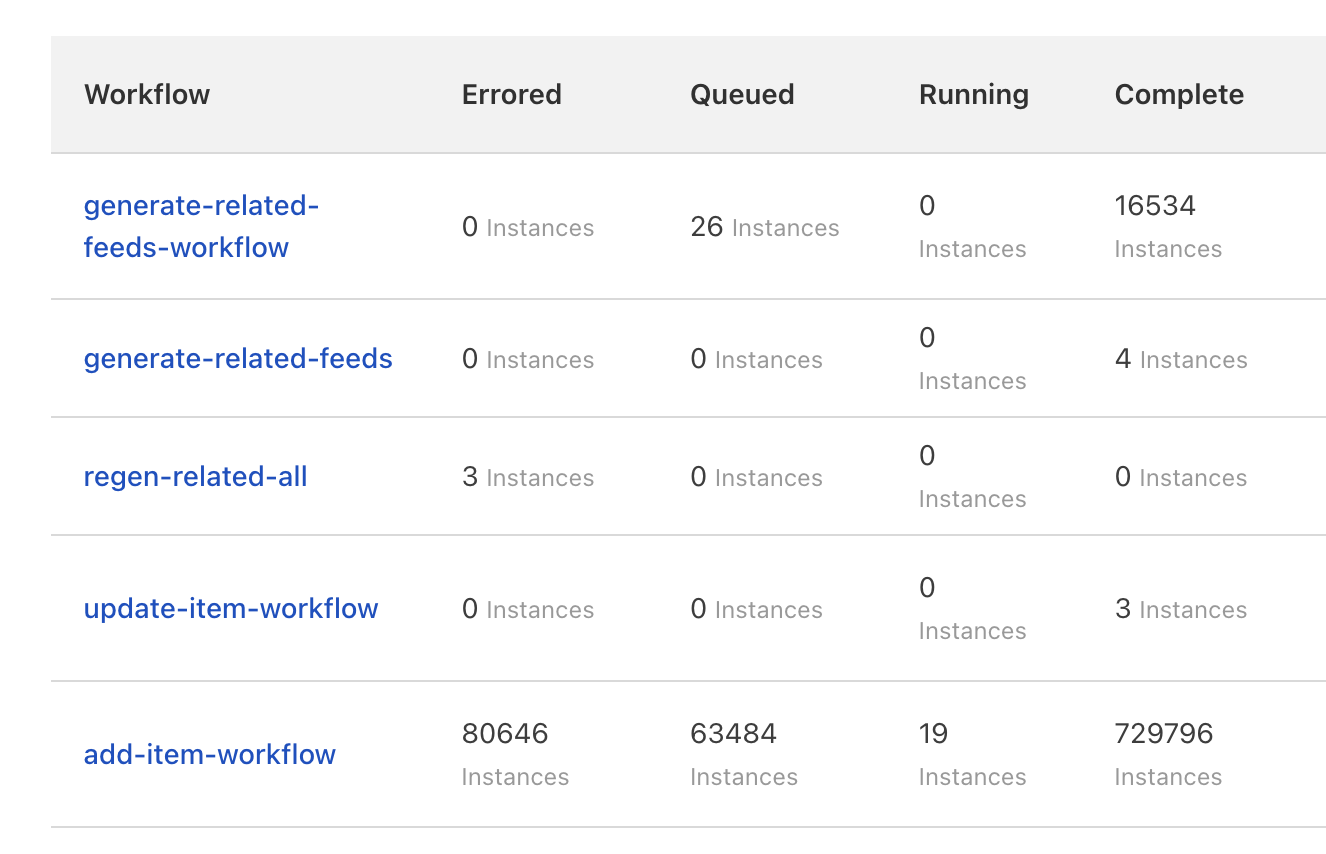
Task: Select the 16534 complete instances count
Action: click(1155, 206)
